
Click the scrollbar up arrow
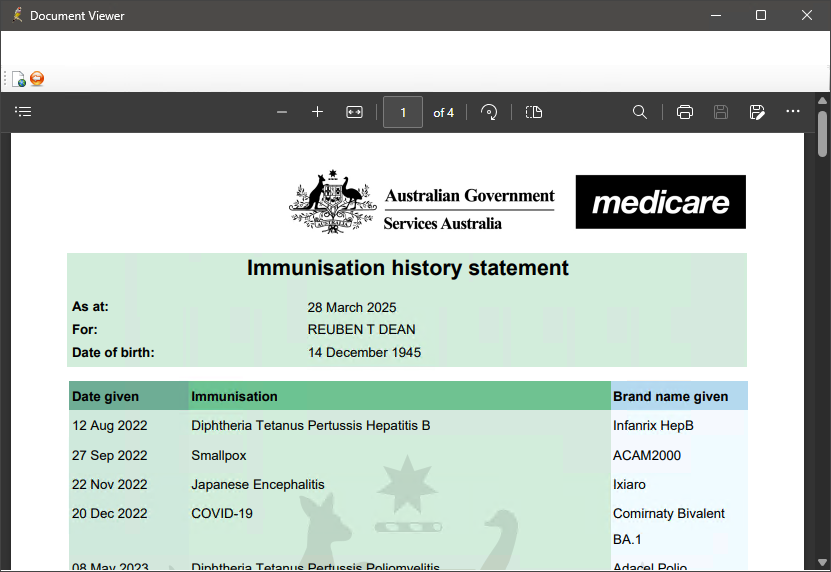(x=822, y=101)
